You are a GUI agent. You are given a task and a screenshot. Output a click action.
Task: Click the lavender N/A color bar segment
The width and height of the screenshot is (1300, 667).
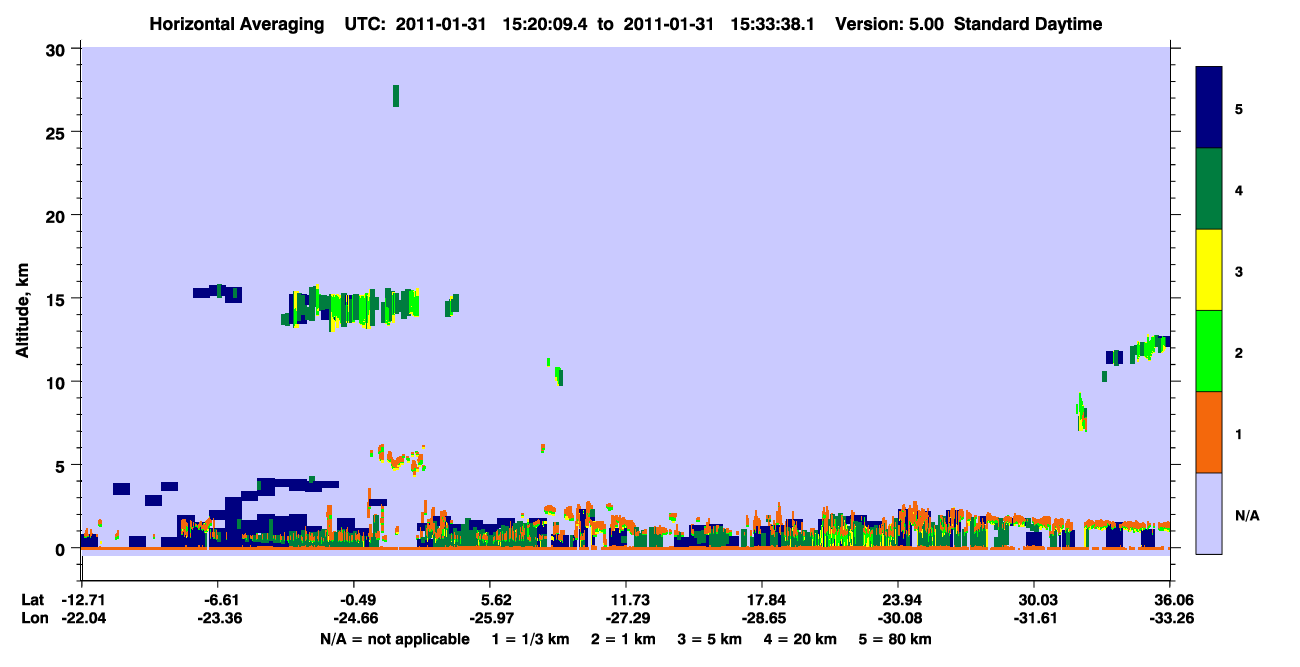coord(1209,513)
